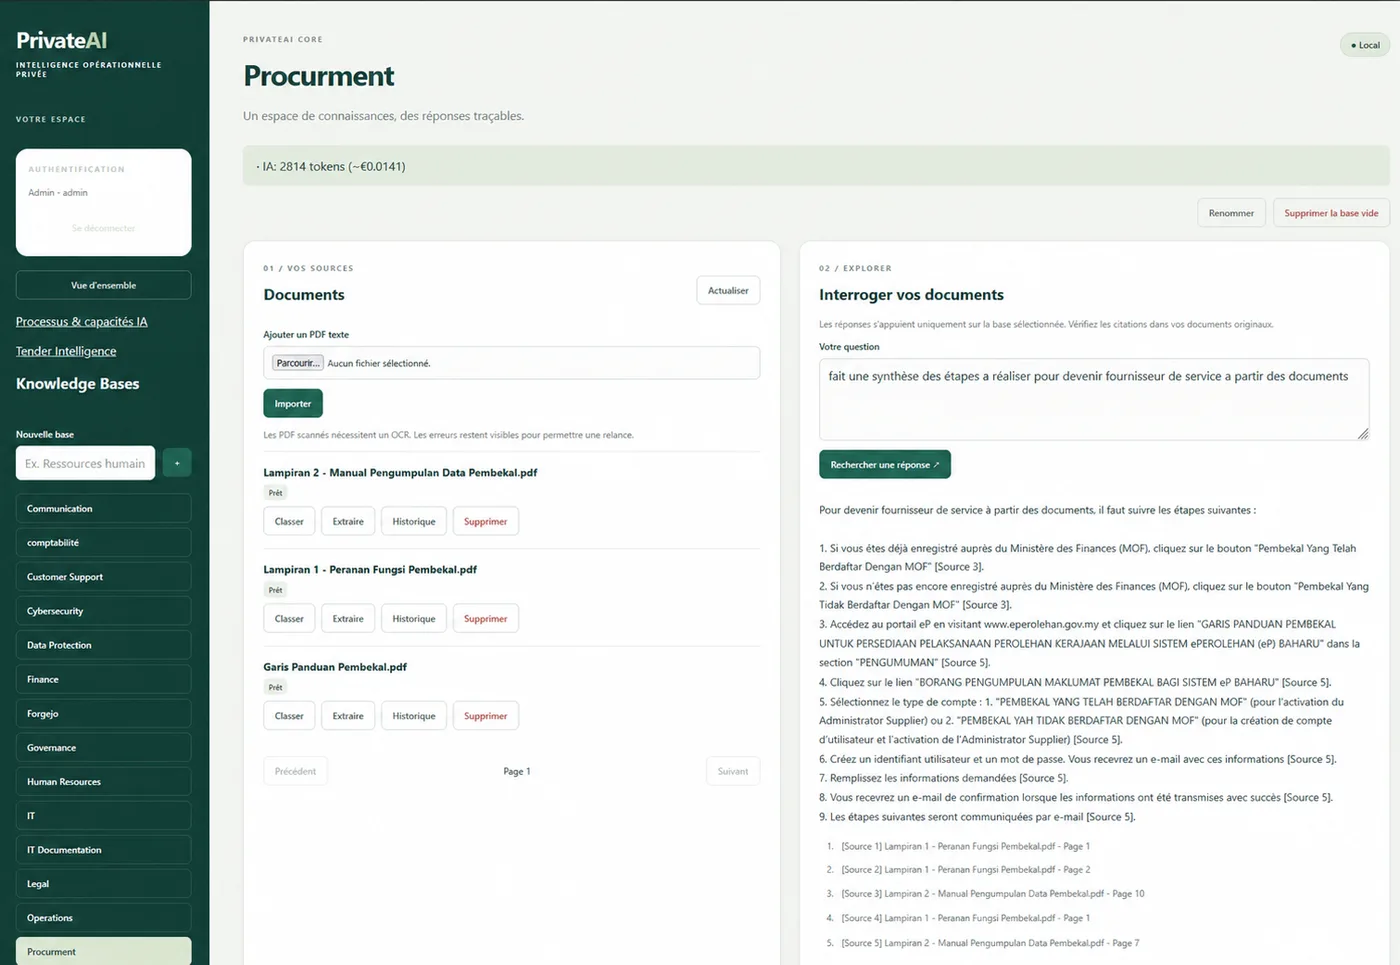Click Supprimer la base vide

[x=1331, y=213]
